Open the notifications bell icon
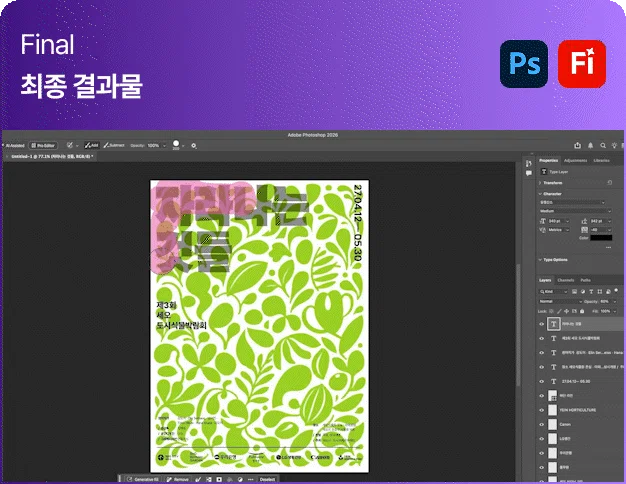This screenshot has height=484, width=626. [x=590, y=146]
